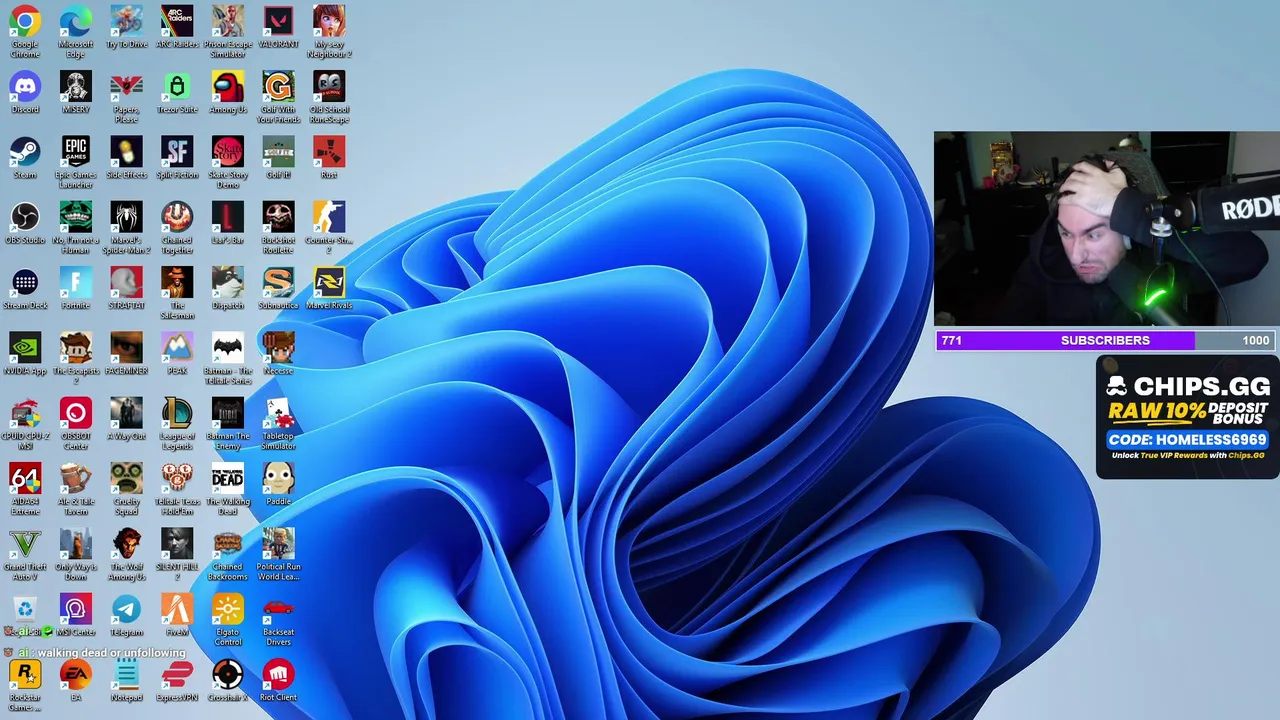Open OBS Studio from the desktop
The image size is (1280, 720).
coord(25,217)
